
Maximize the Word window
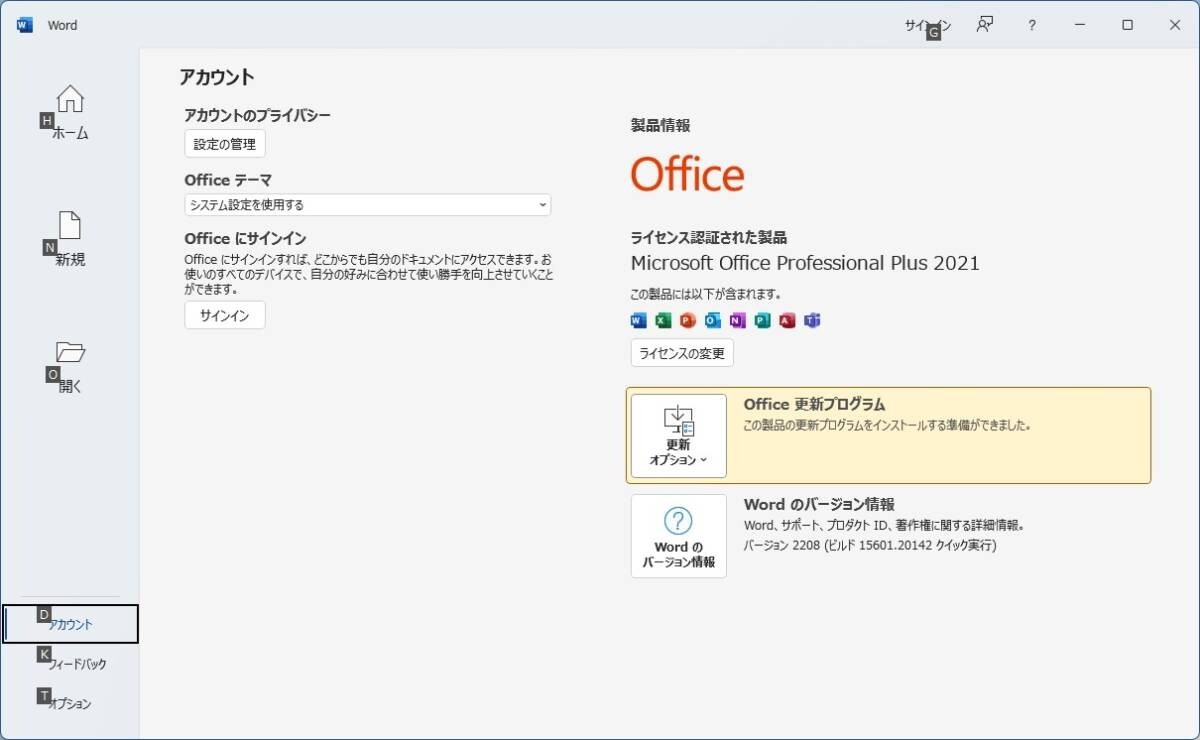pyautogui.click(x=1127, y=25)
